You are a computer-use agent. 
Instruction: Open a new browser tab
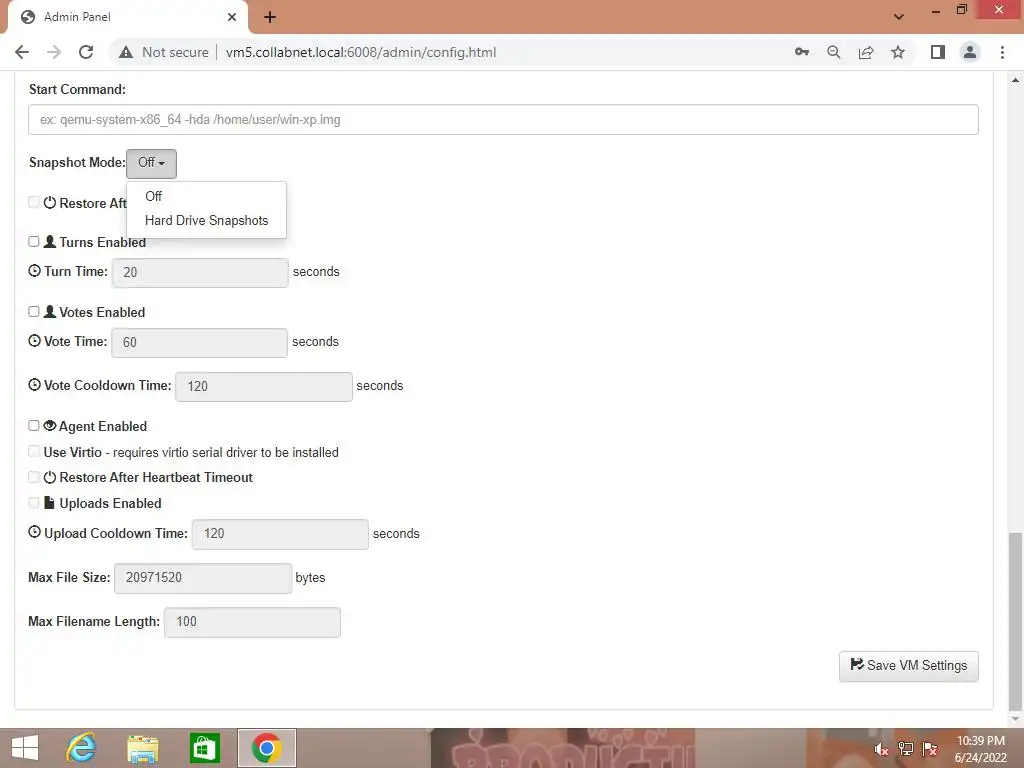[x=270, y=17]
